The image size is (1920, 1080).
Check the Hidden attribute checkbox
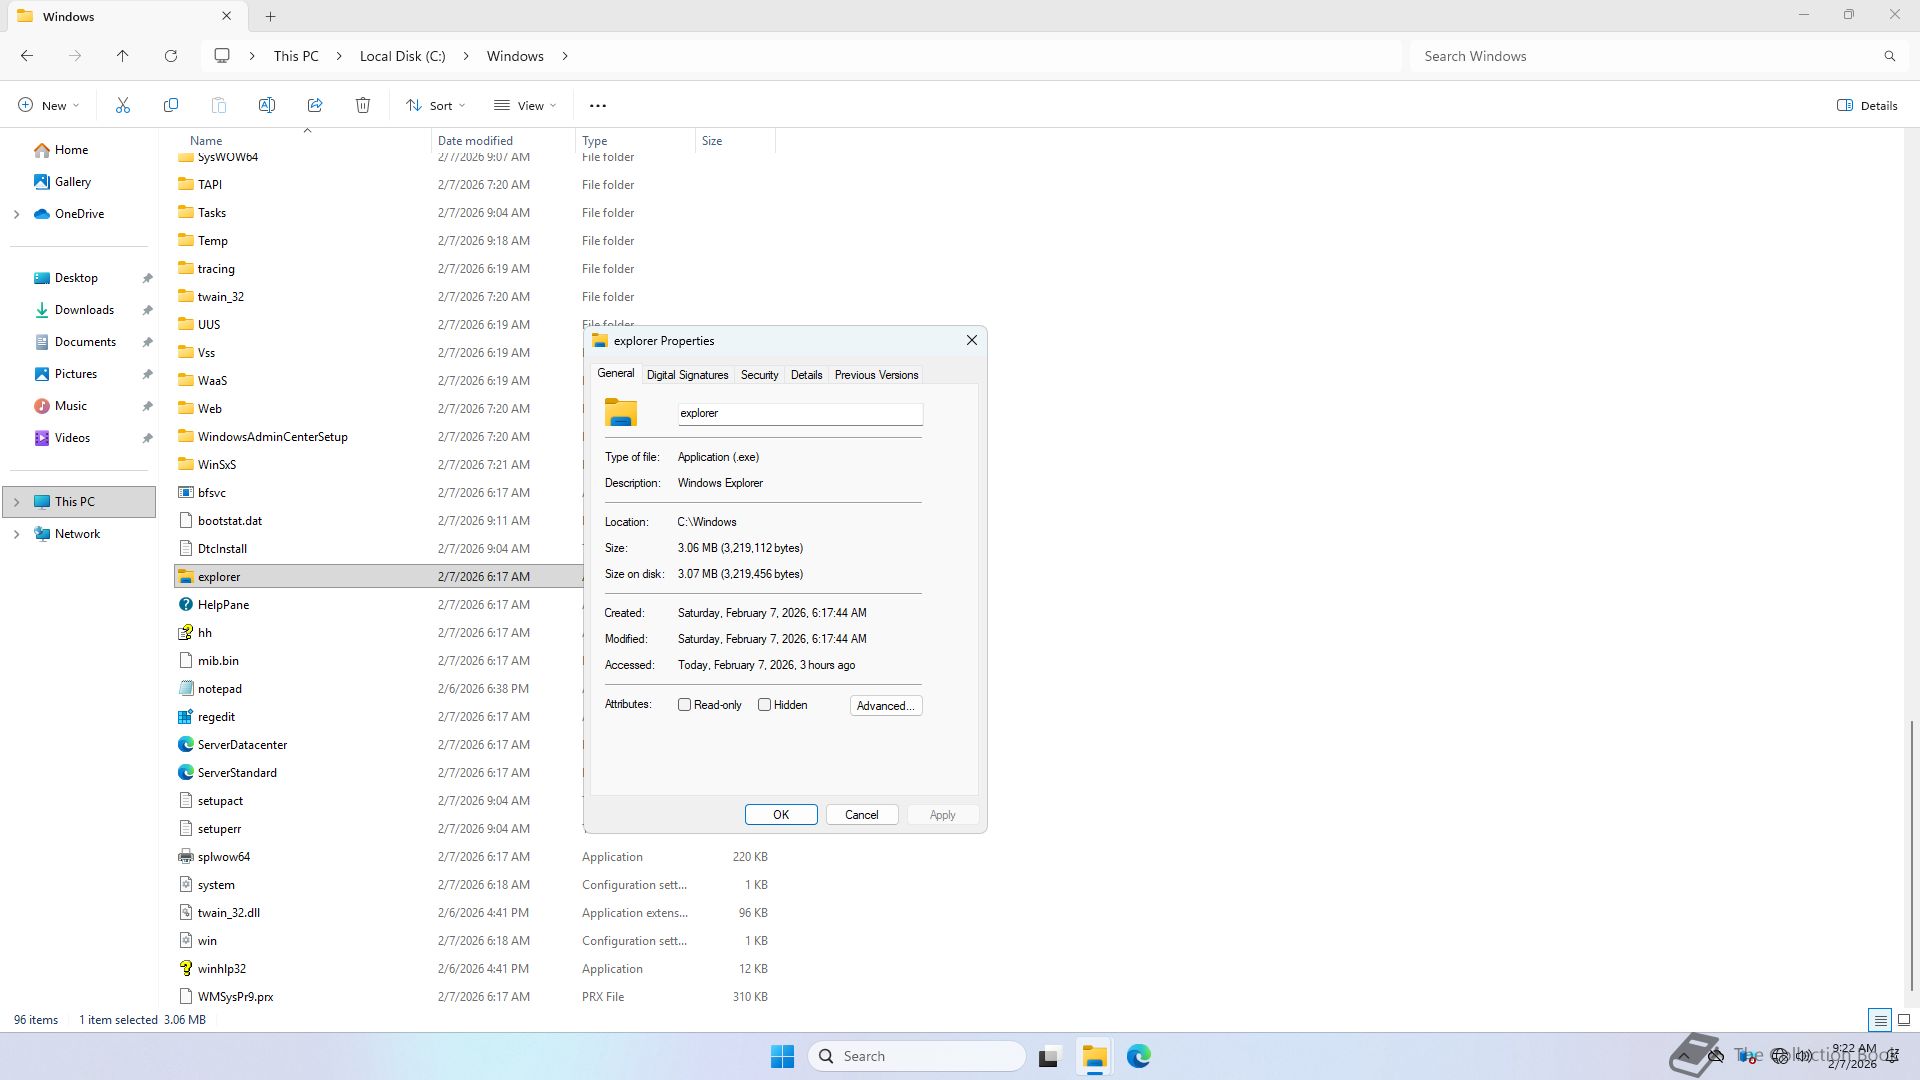point(765,705)
